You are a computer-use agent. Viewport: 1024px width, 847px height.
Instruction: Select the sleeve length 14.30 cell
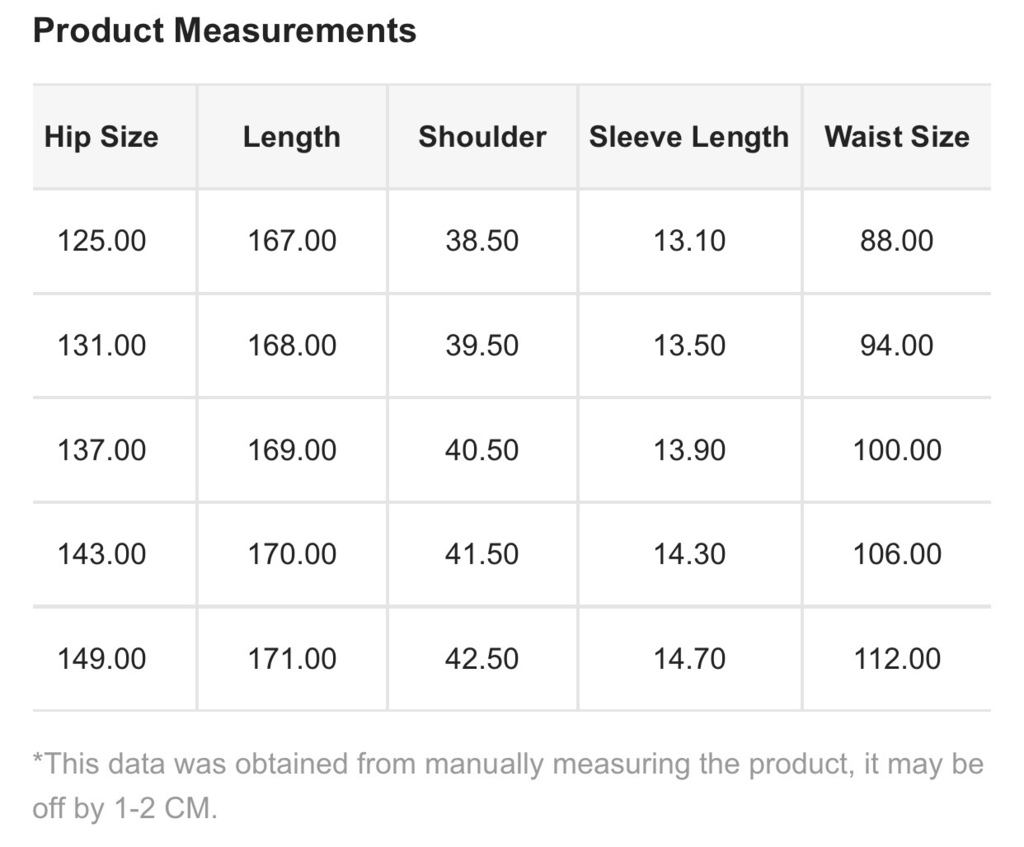(689, 554)
